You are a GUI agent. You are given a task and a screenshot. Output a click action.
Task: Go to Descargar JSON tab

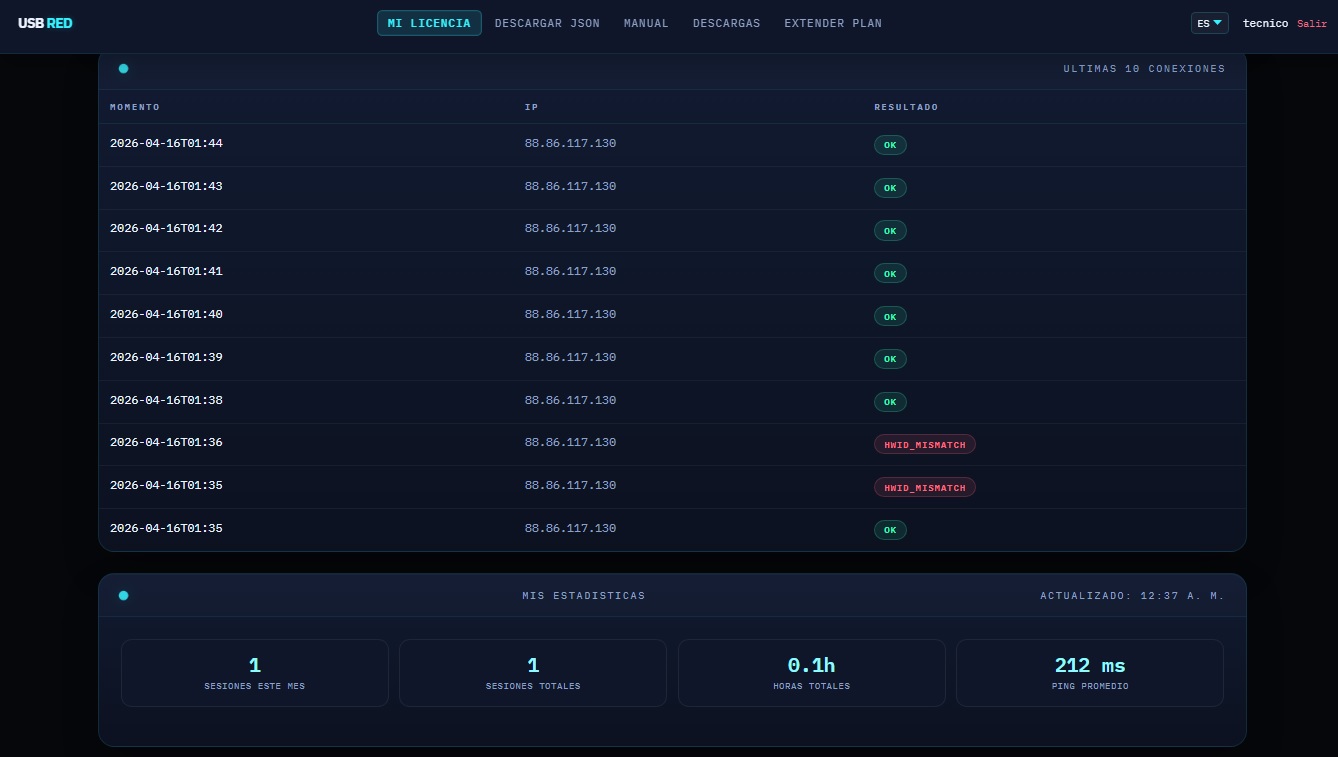tap(547, 23)
